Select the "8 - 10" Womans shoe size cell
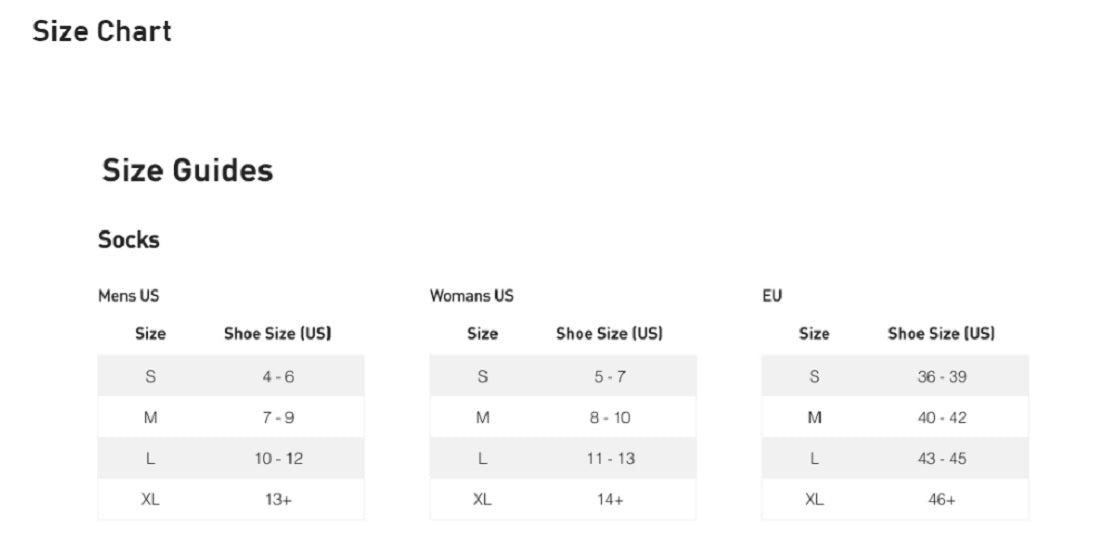 click(610, 418)
